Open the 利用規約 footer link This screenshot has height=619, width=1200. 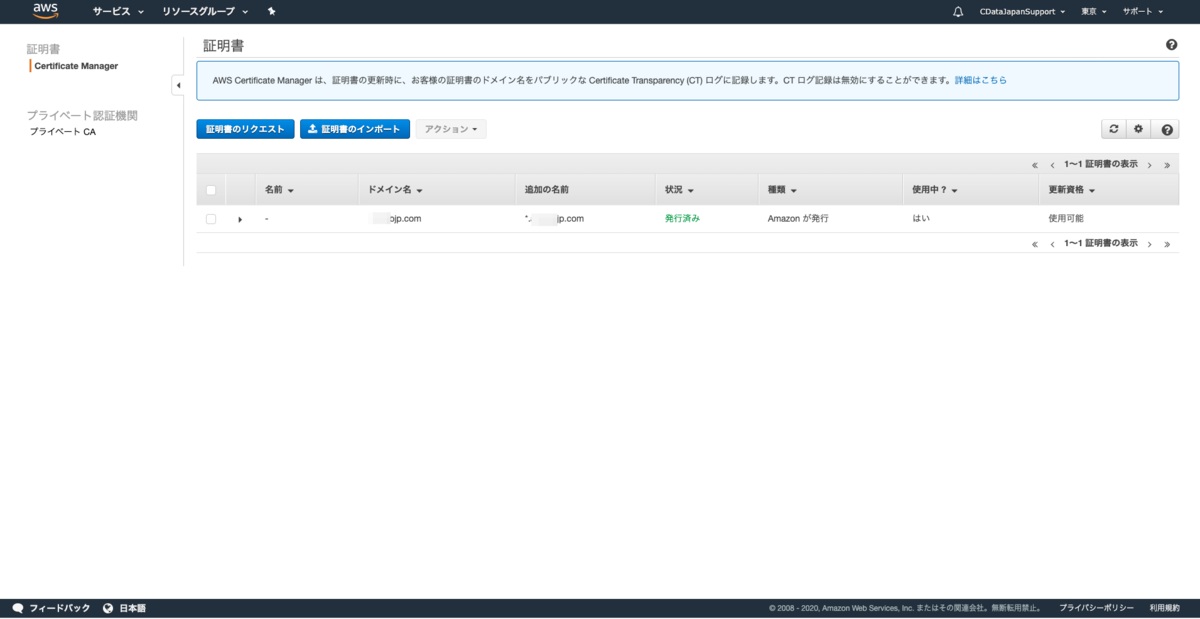click(x=1164, y=608)
